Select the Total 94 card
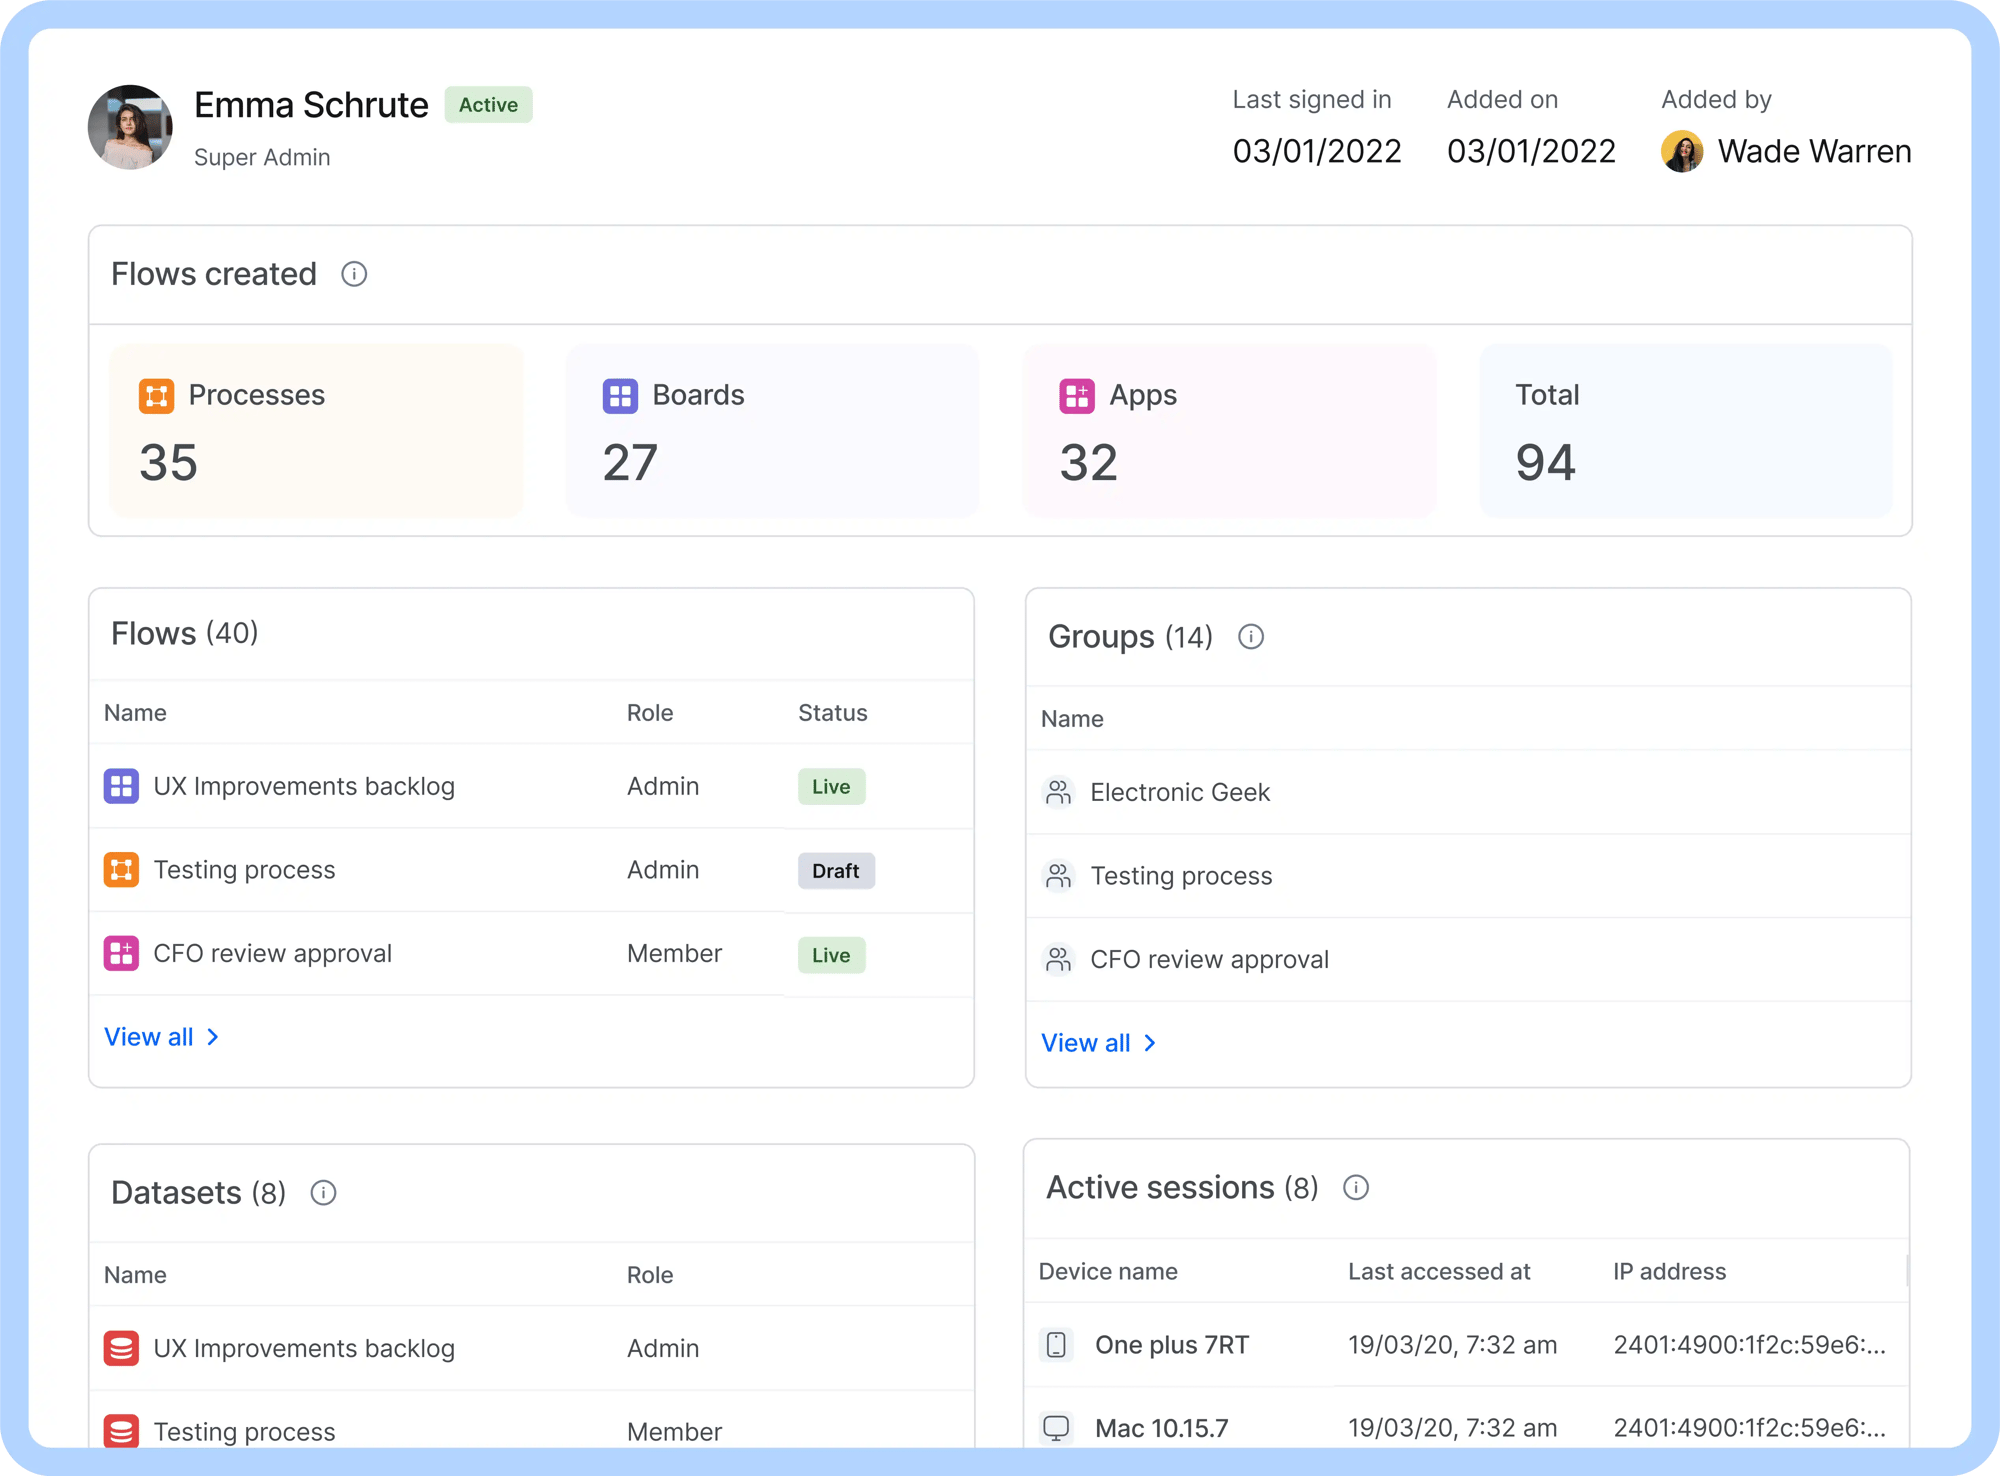 click(x=1686, y=430)
